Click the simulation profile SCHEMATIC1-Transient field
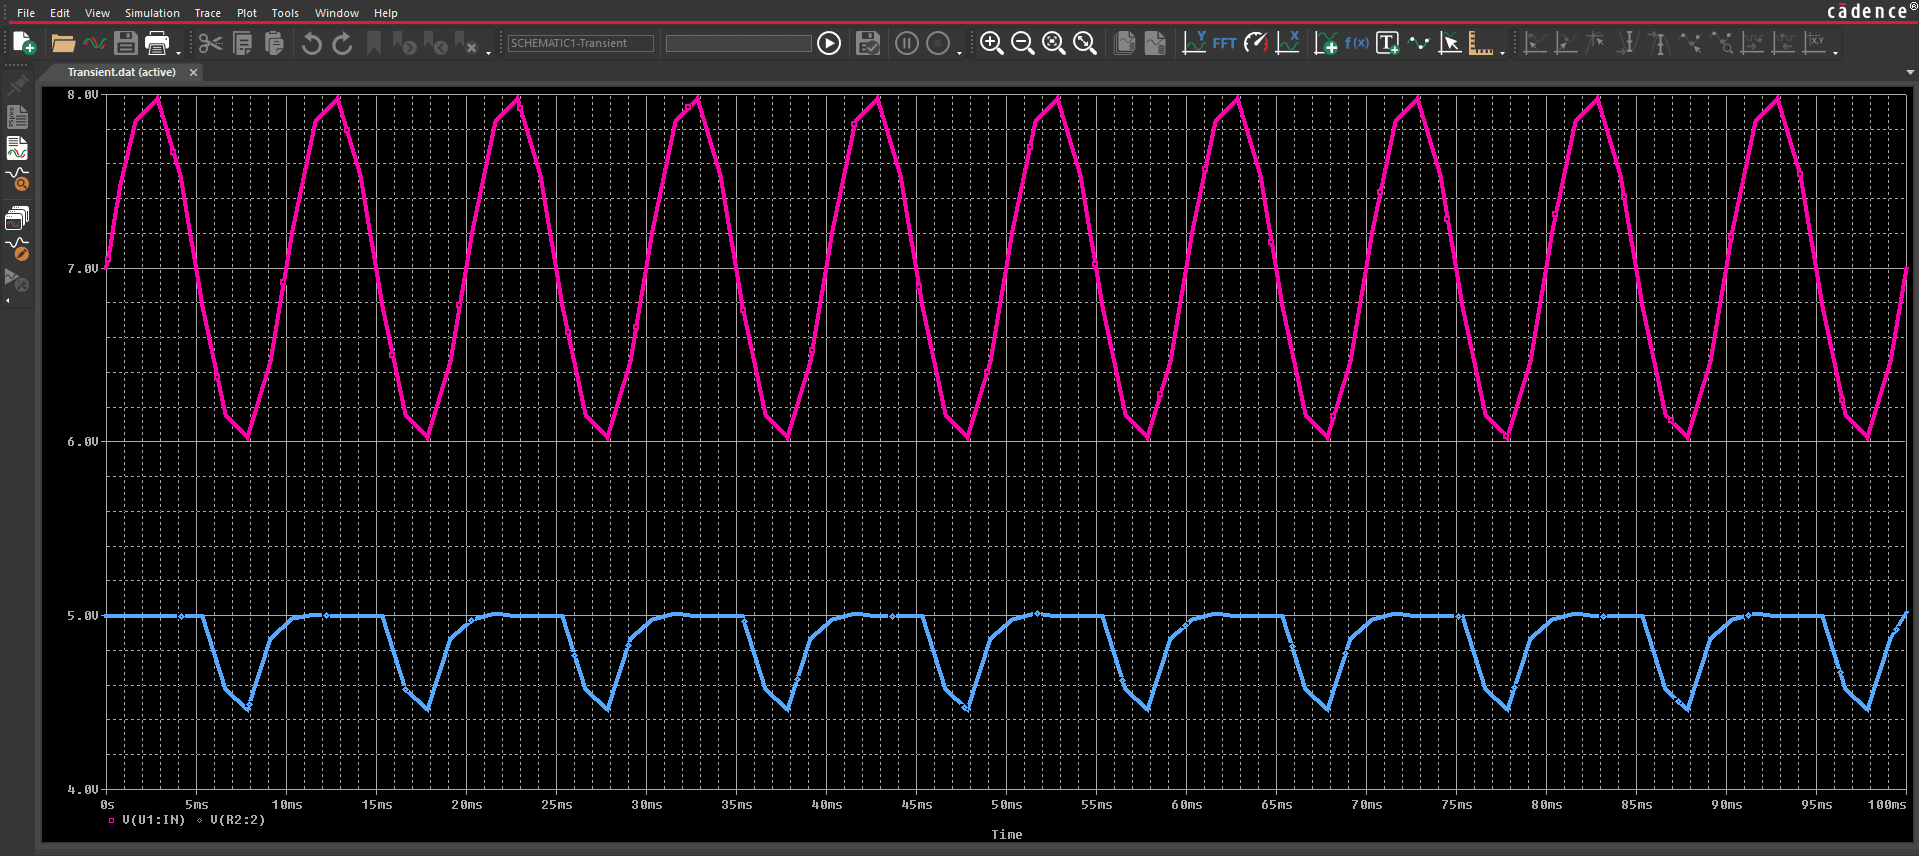The width and height of the screenshot is (1919, 856). click(x=580, y=43)
